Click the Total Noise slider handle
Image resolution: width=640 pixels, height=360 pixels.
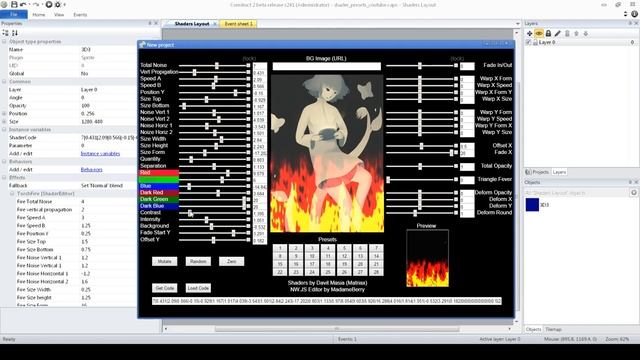(x=217, y=65)
